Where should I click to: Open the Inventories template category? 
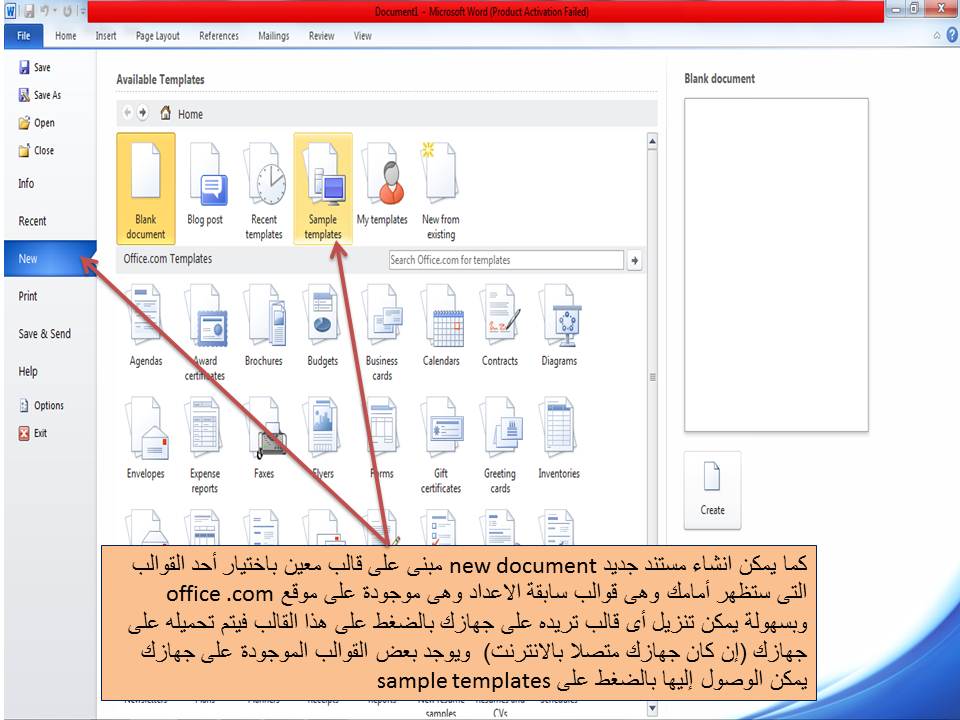pyautogui.click(x=559, y=438)
